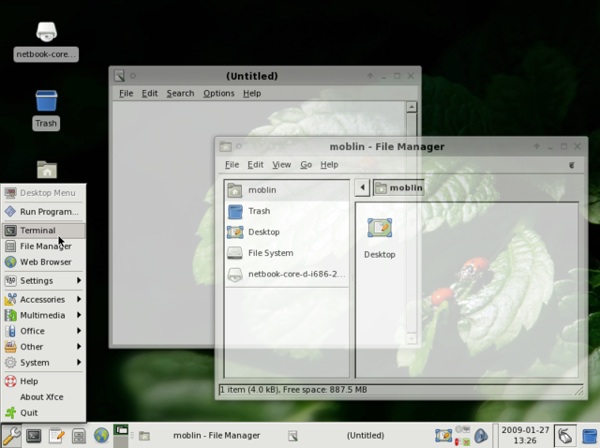Screen dimensions: 600x448
Task: Select Trash in File Manager sidebar
Action: (x=258, y=211)
